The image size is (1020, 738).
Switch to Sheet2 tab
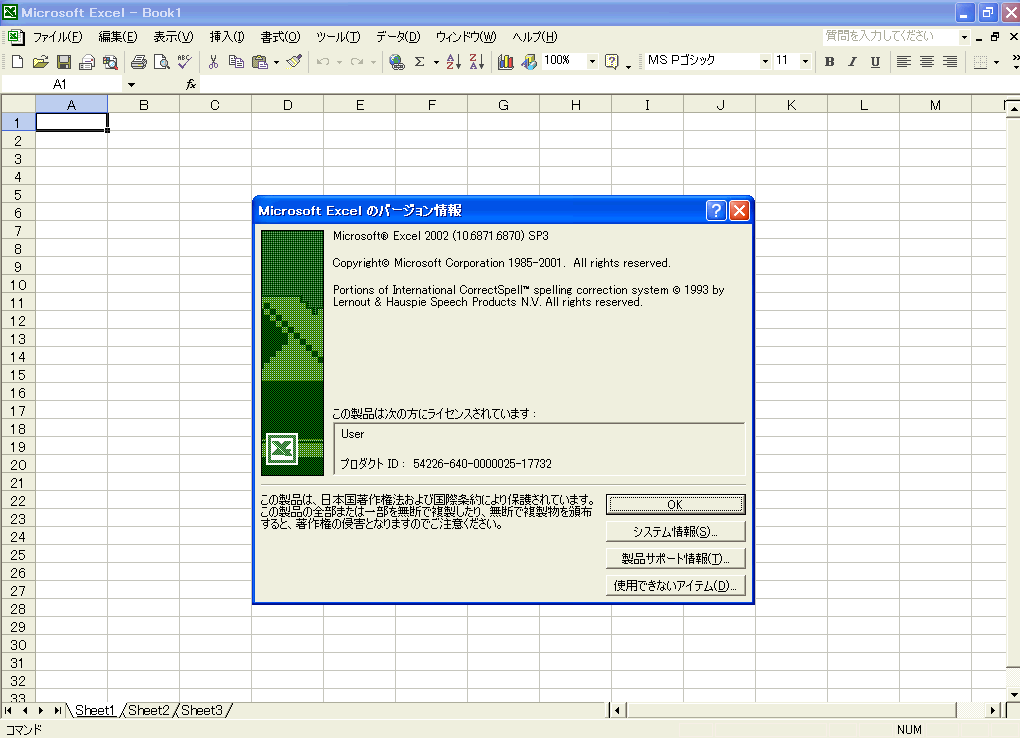pyautogui.click(x=148, y=710)
